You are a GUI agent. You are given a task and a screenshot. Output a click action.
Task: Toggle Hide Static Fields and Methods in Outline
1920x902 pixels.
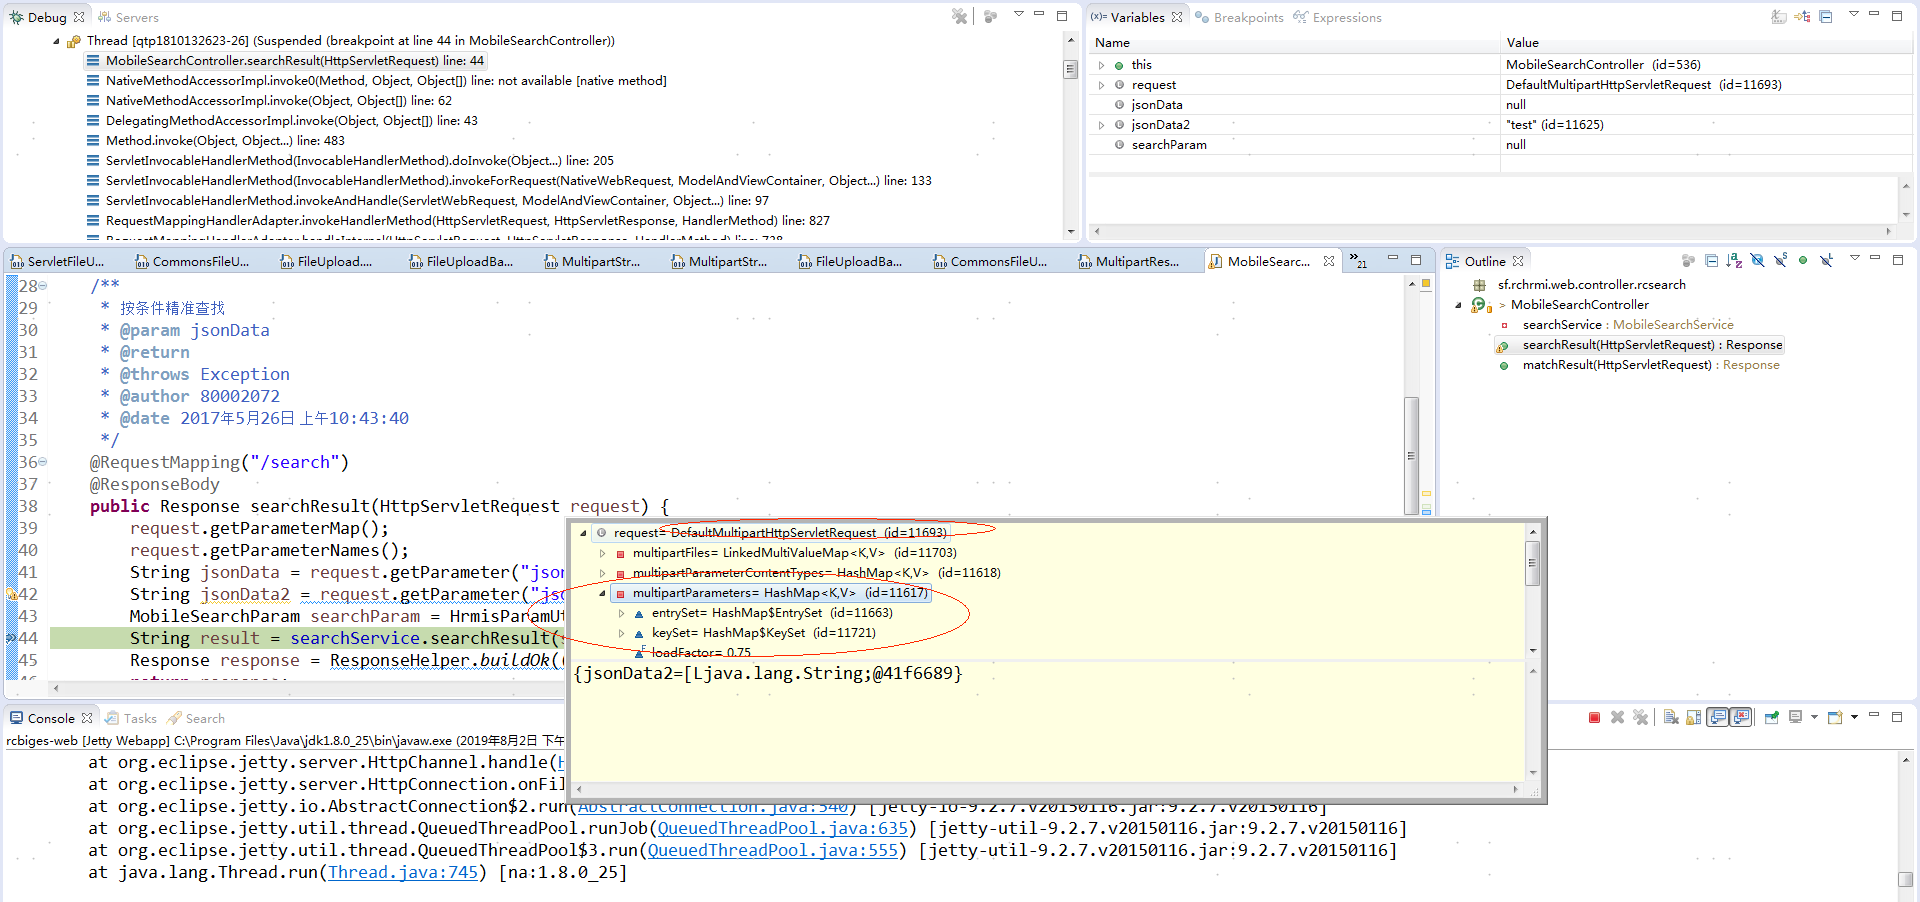(1780, 261)
